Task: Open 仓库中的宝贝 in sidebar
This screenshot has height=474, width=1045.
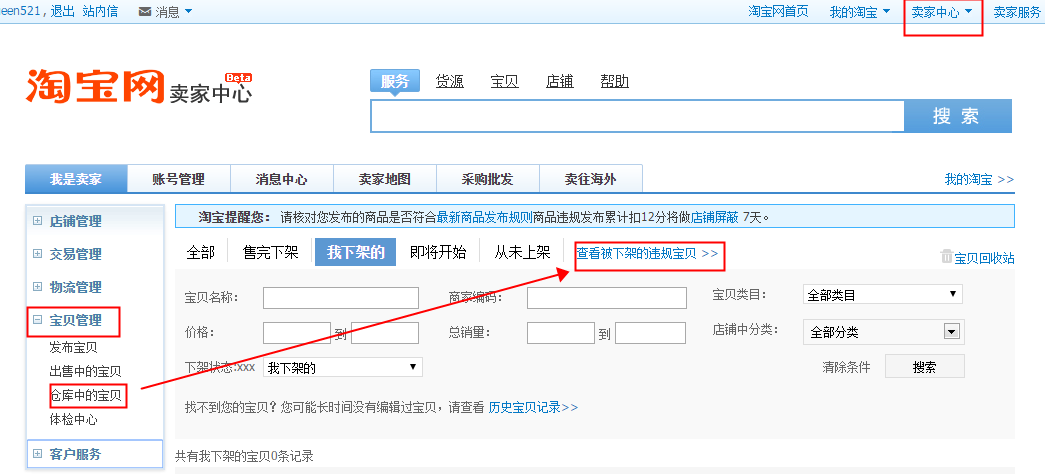Action: [x=85, y=396]
